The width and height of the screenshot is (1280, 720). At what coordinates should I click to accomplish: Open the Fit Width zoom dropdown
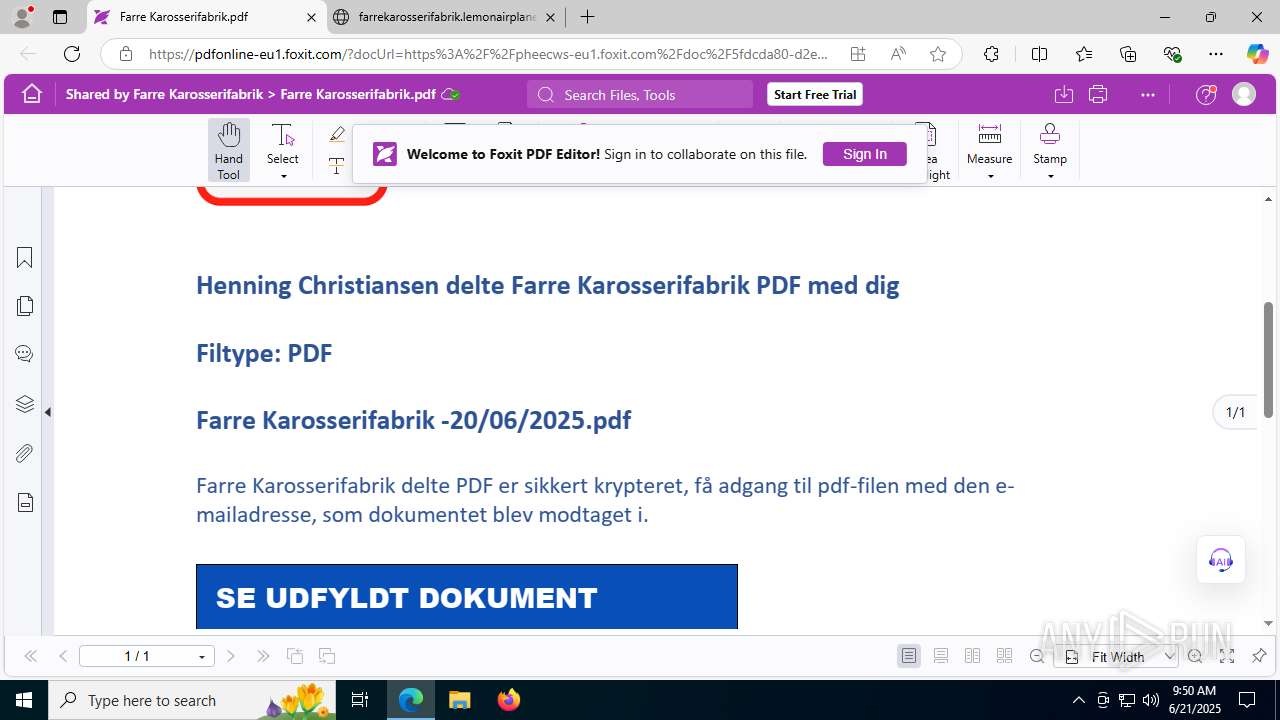(x=1170, y=657)
